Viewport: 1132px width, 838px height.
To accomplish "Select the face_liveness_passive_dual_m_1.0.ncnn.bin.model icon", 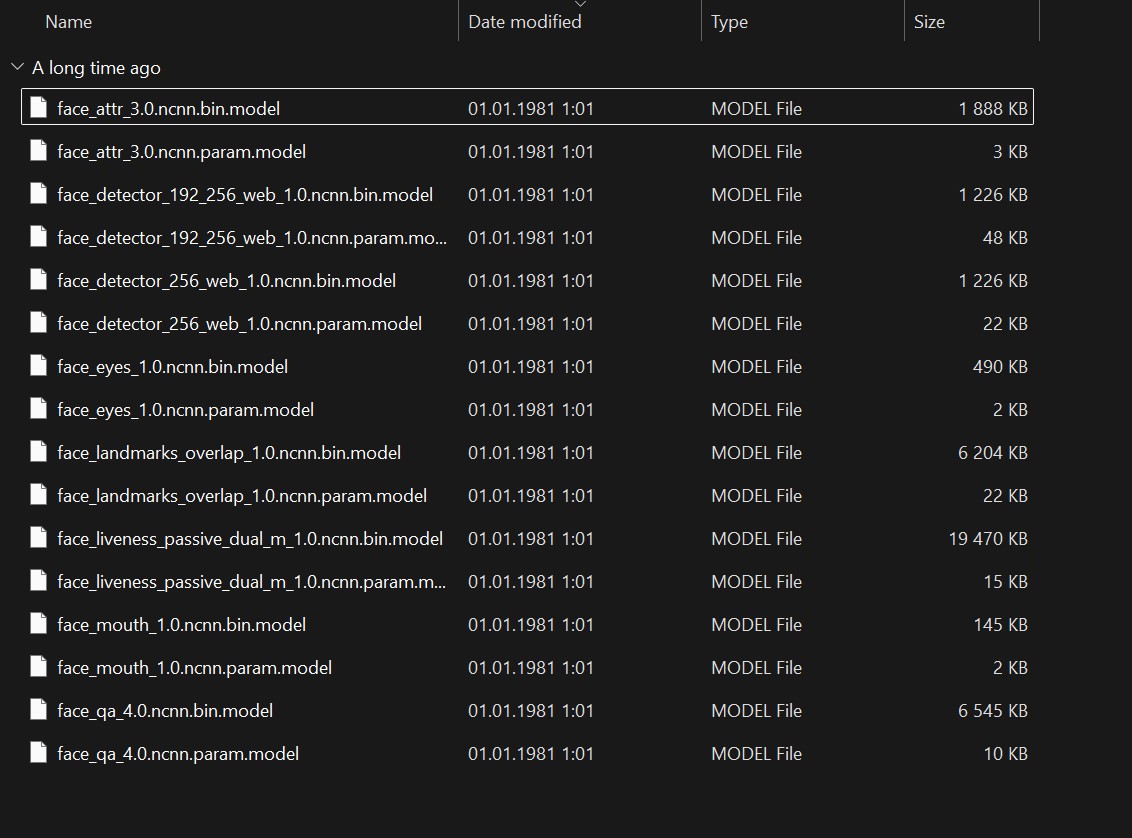I will pos(39,538).
